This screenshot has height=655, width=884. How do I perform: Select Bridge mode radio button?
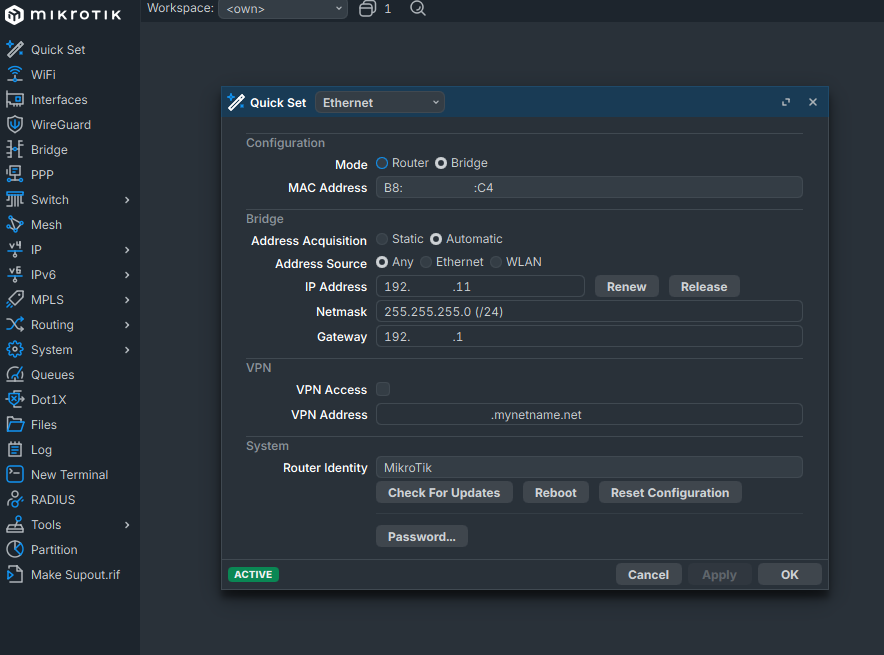(x=441, y=163)
